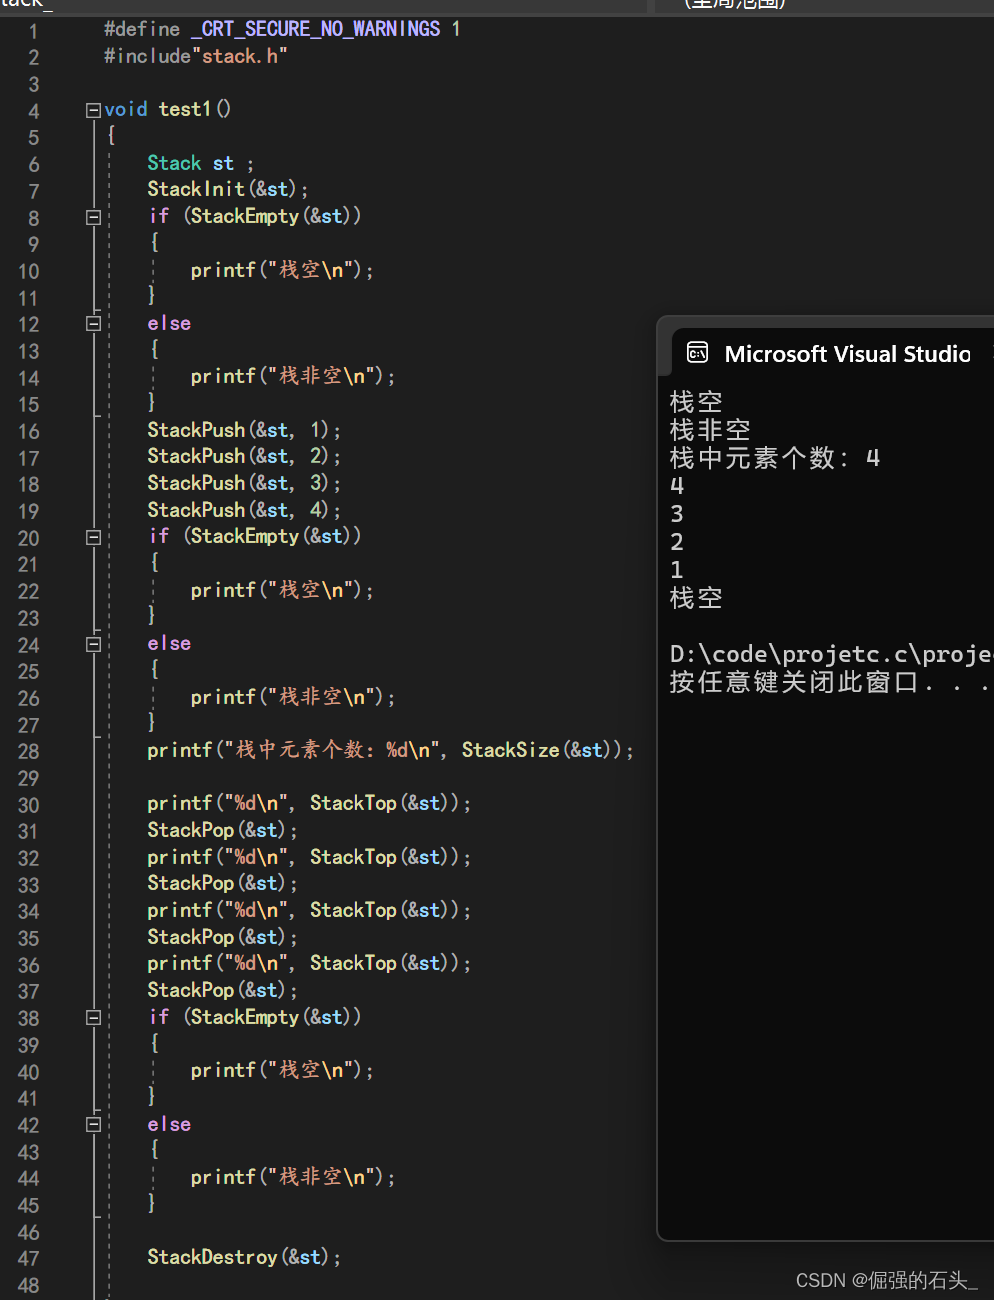
Task: Click the printf call on line 22
Action: [x=282, y=590]
